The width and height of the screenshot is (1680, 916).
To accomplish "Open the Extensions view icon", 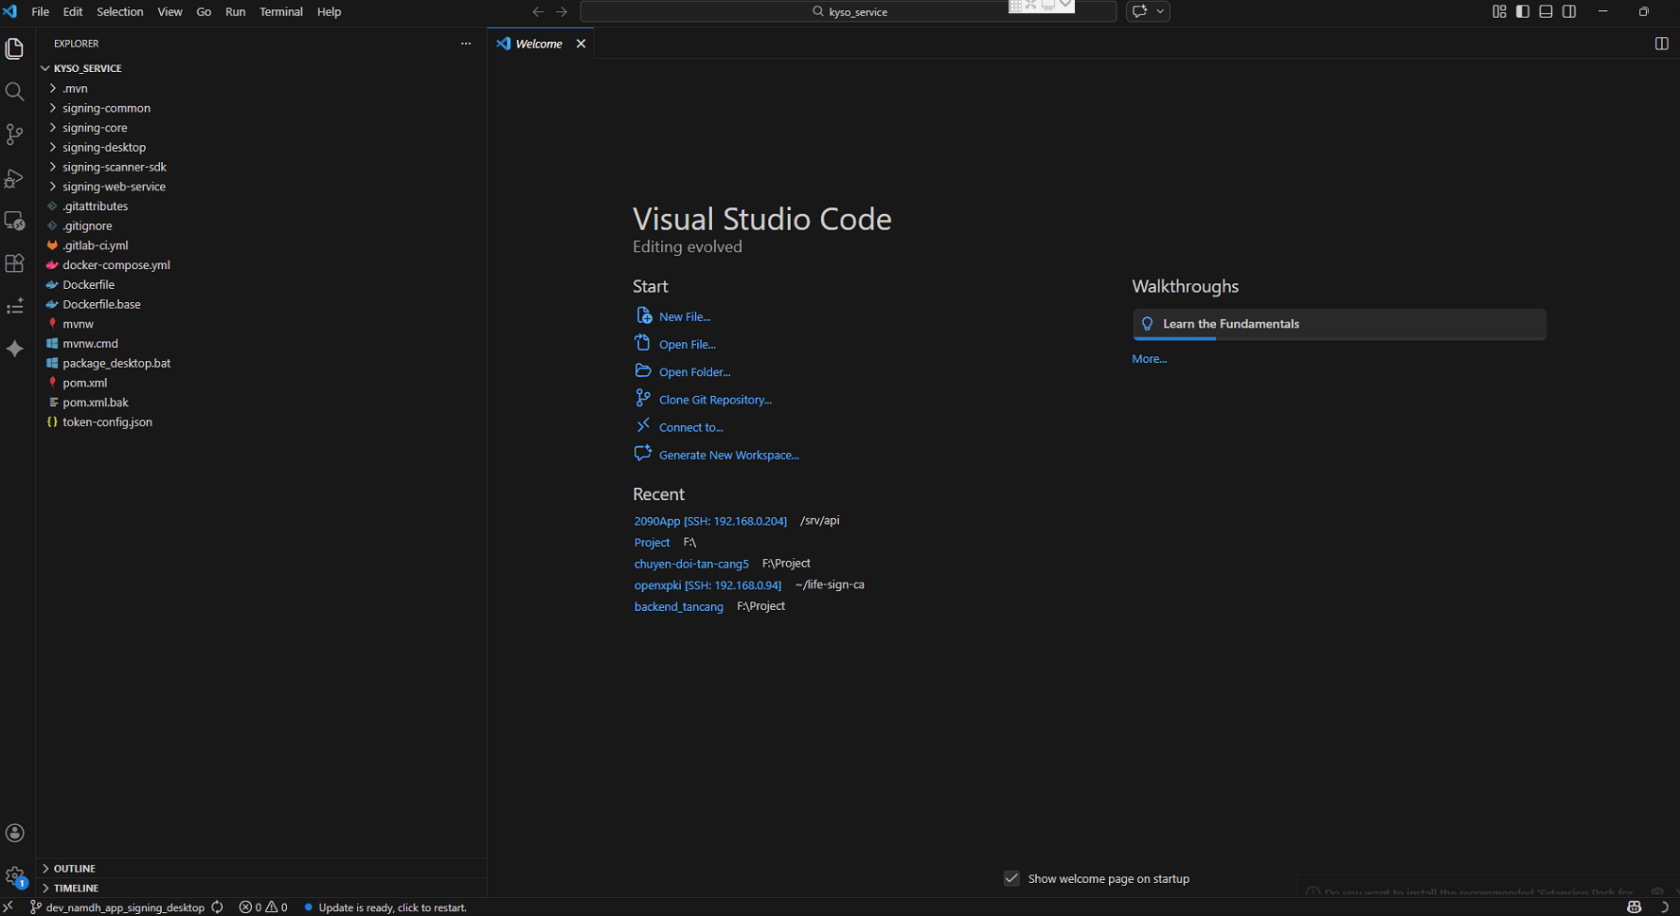I will pyautogui.click(x=14, y=264).
